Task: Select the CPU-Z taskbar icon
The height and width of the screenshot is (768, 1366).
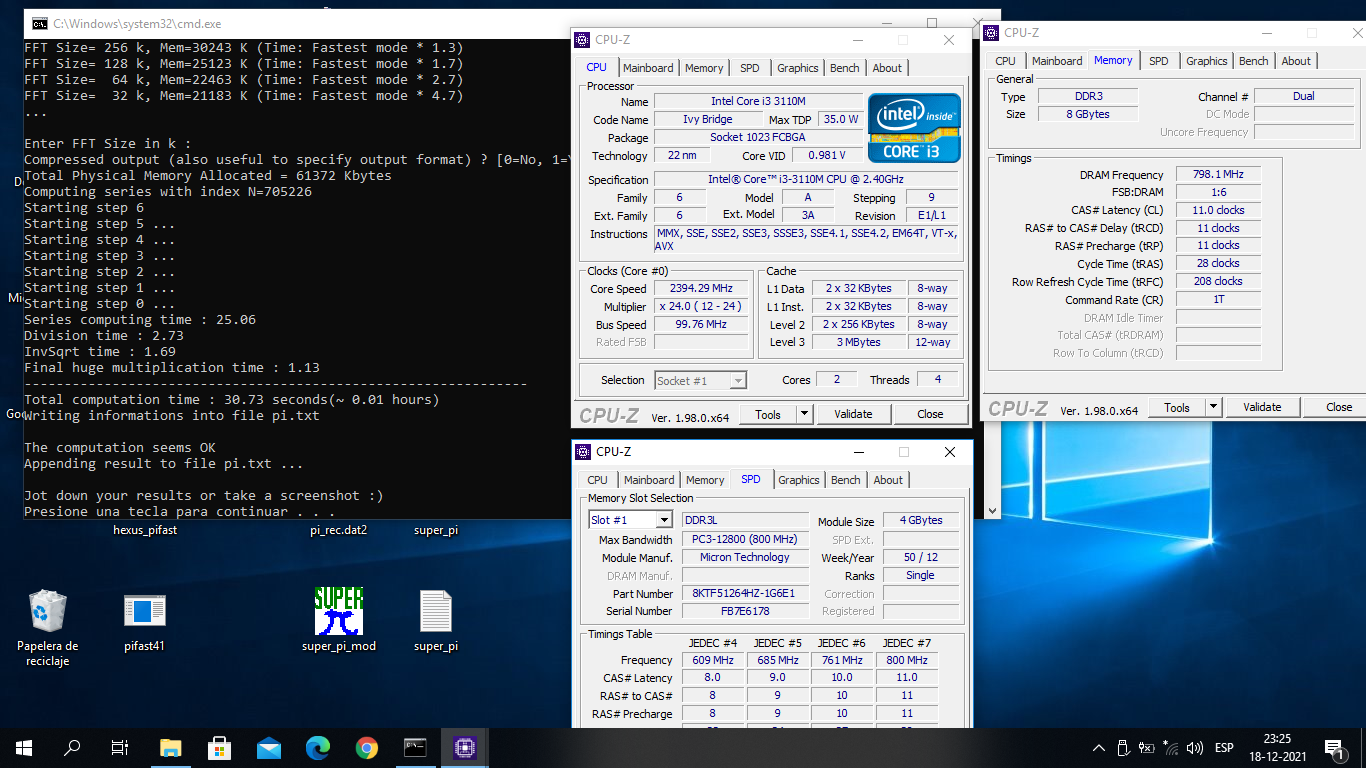Action: coord(465,747)
